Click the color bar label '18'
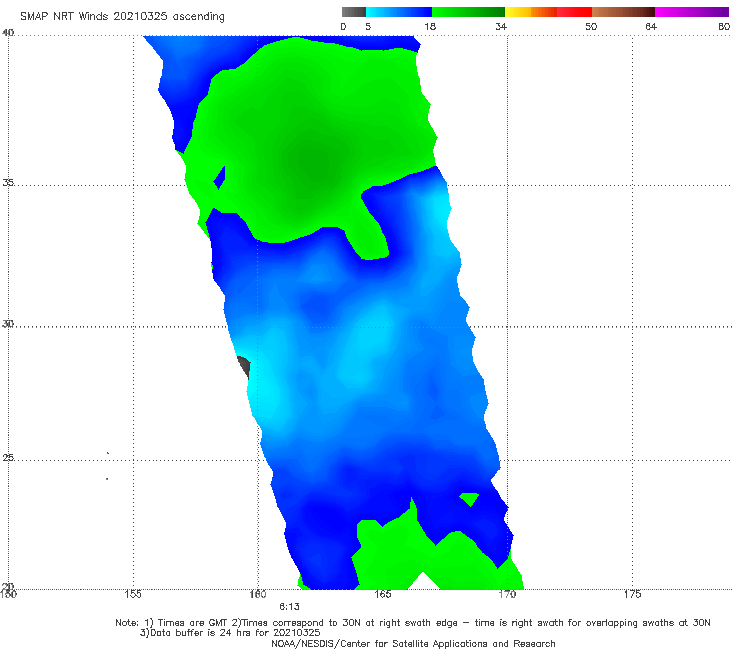The width and height of the screenshot is (740, 650). (430, 26)
